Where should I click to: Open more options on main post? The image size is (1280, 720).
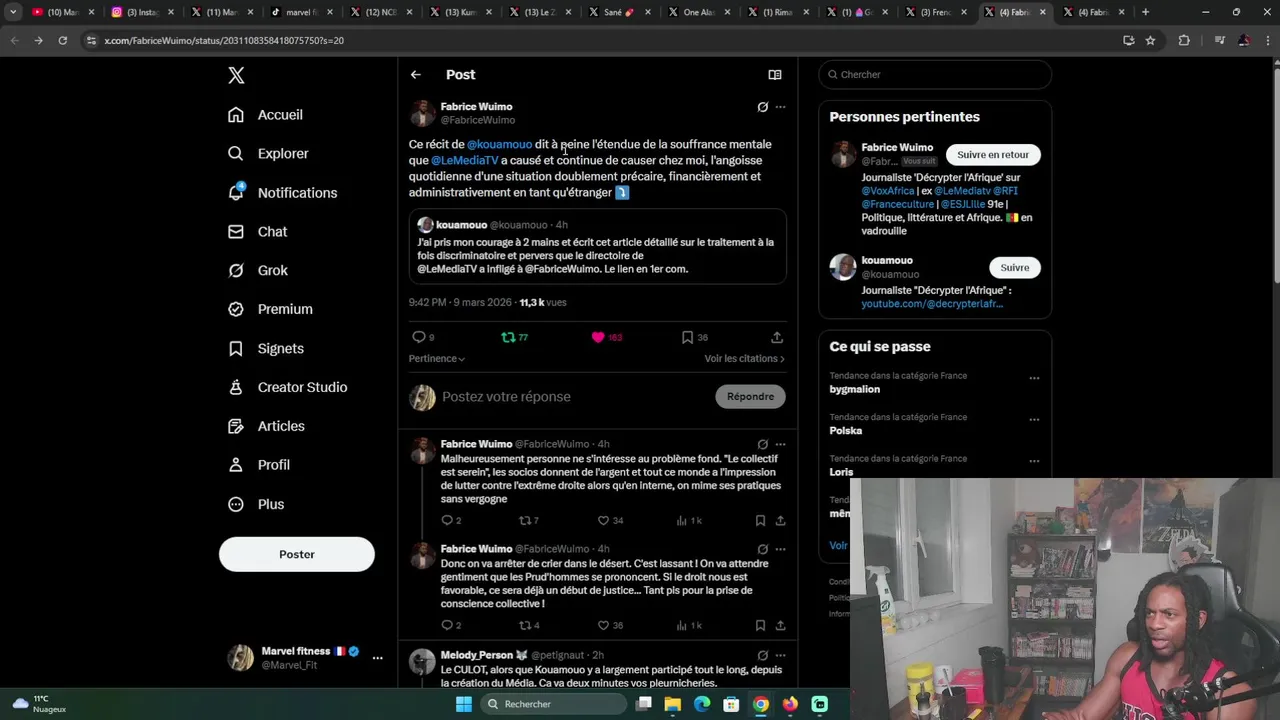781,107
